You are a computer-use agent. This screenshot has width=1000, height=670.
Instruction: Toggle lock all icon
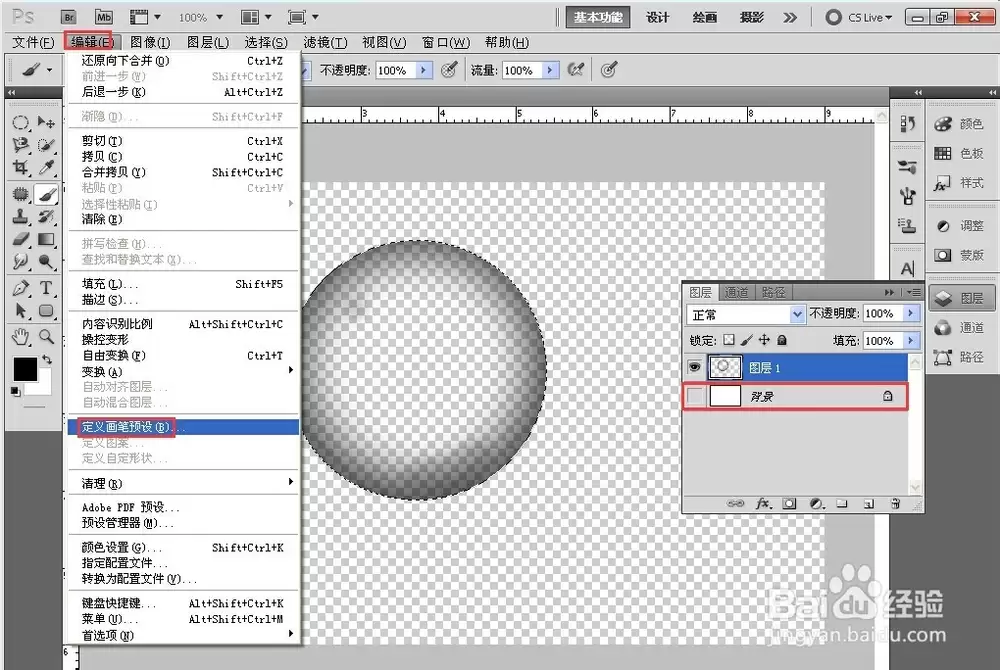point(782,340)
